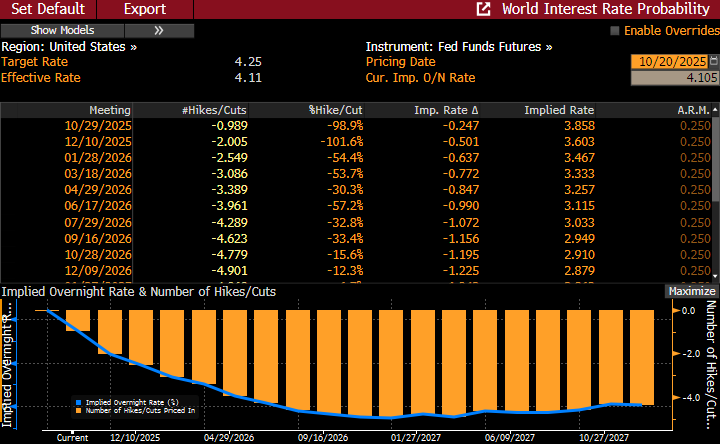Expand the Region: United States selector
720x444 pixels.
coord(69,47)
